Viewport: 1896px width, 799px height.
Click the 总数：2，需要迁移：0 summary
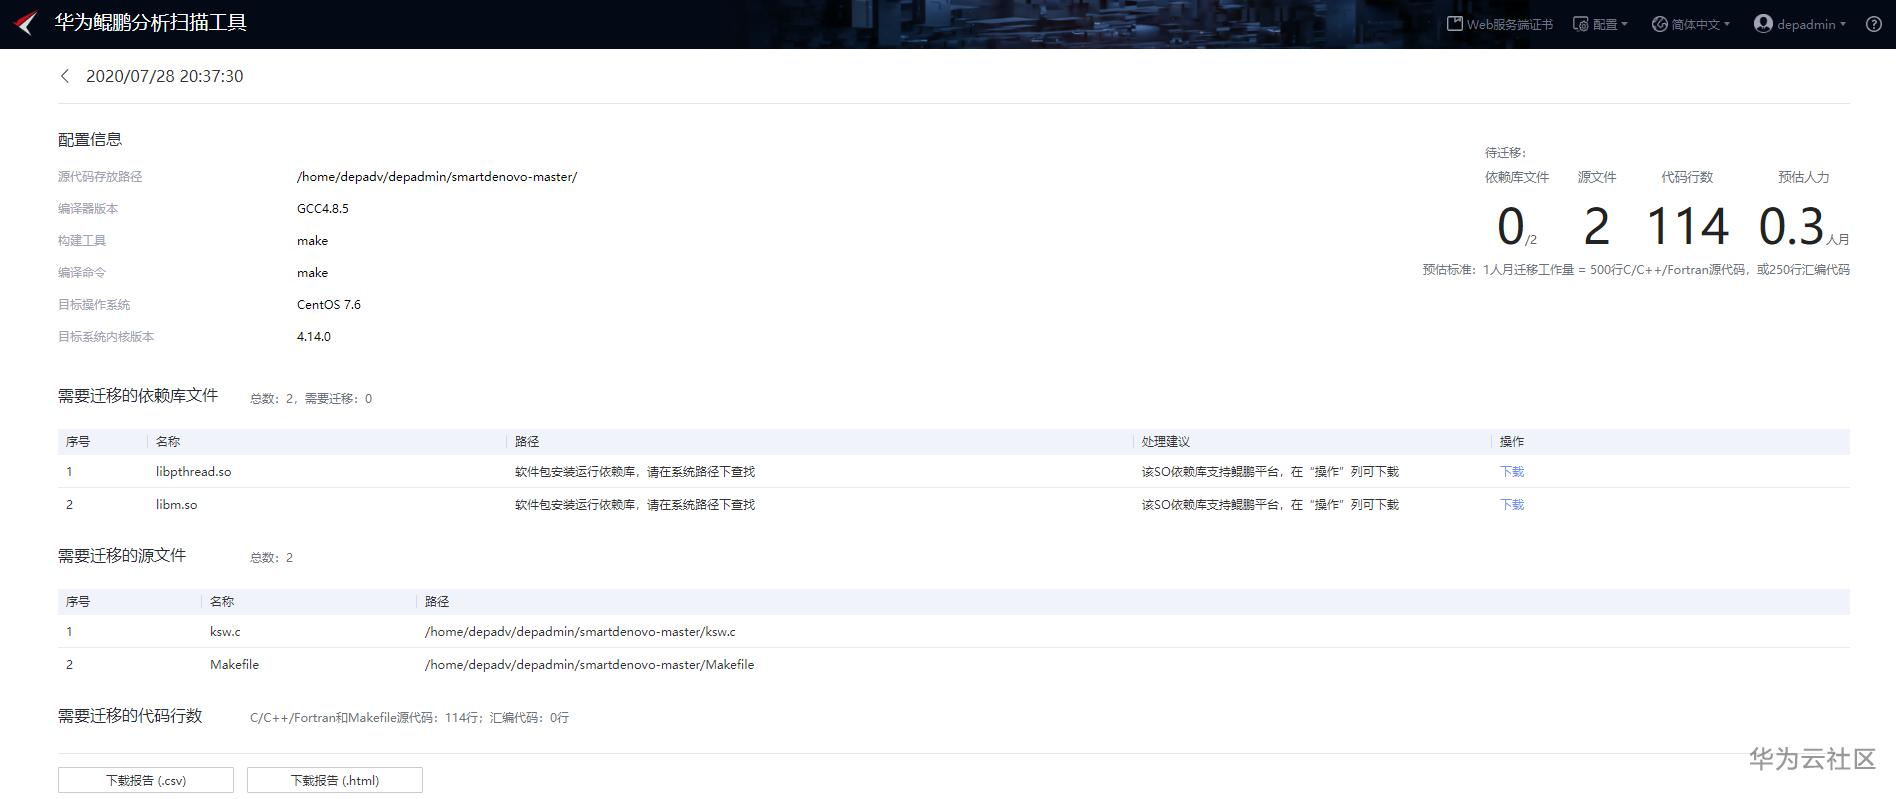[x=311, y=399]
